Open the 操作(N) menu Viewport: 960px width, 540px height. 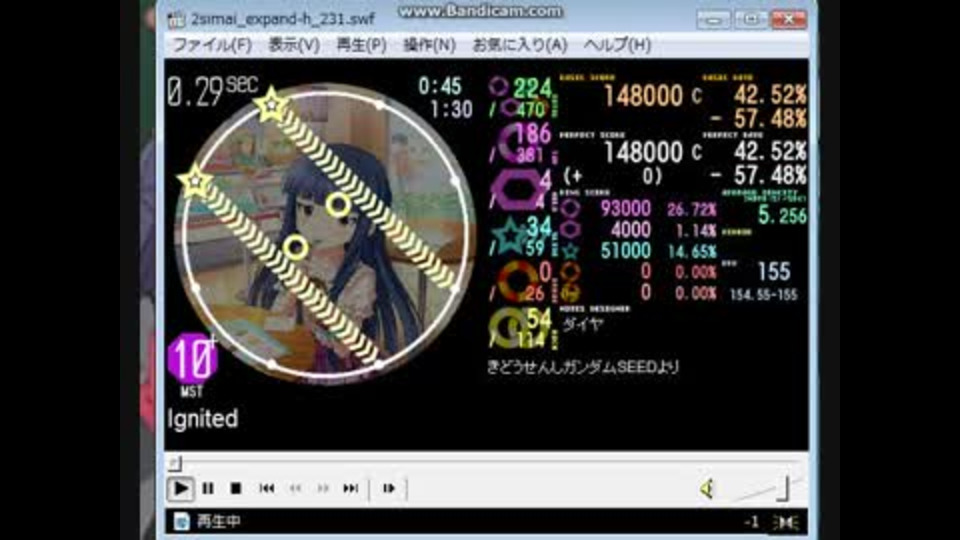click(x=429, y=45)
